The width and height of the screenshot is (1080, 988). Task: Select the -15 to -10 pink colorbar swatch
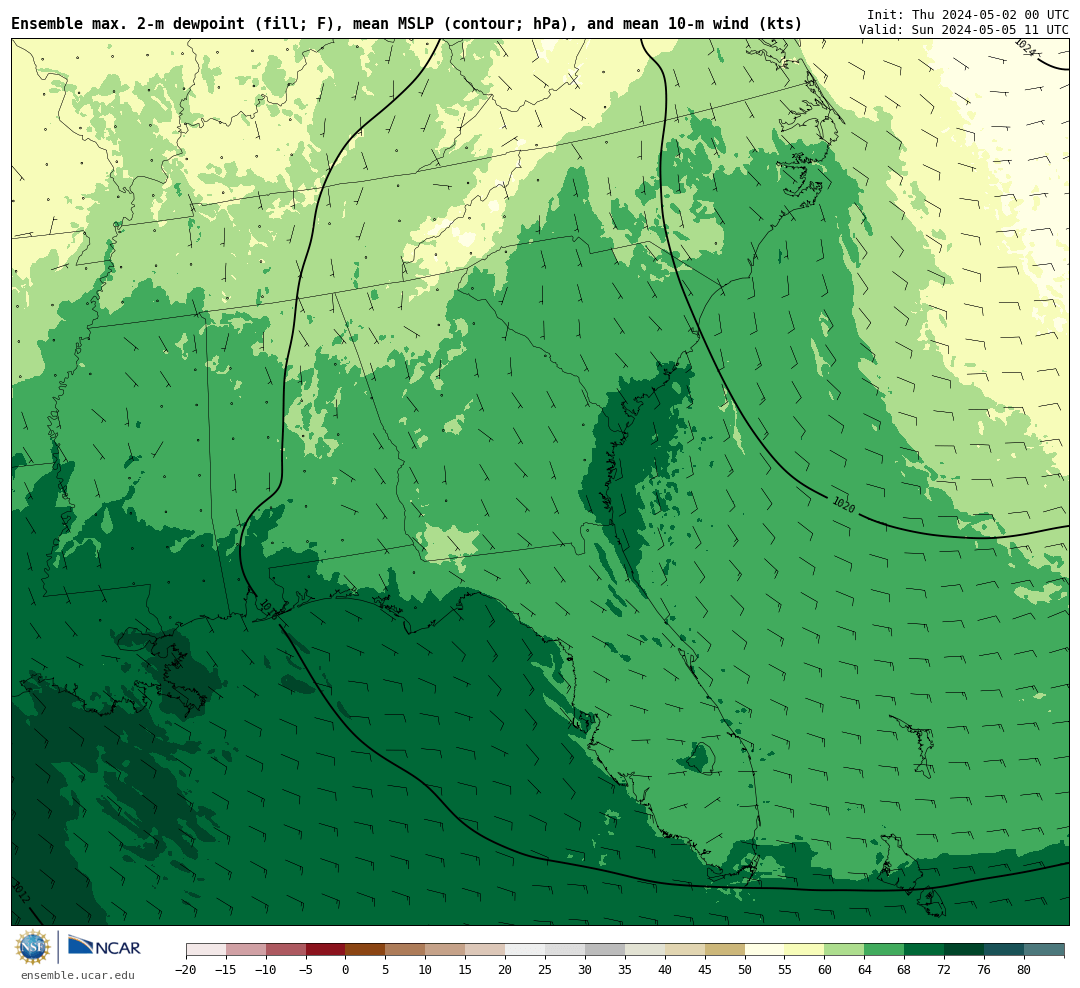tap(246, 950)
